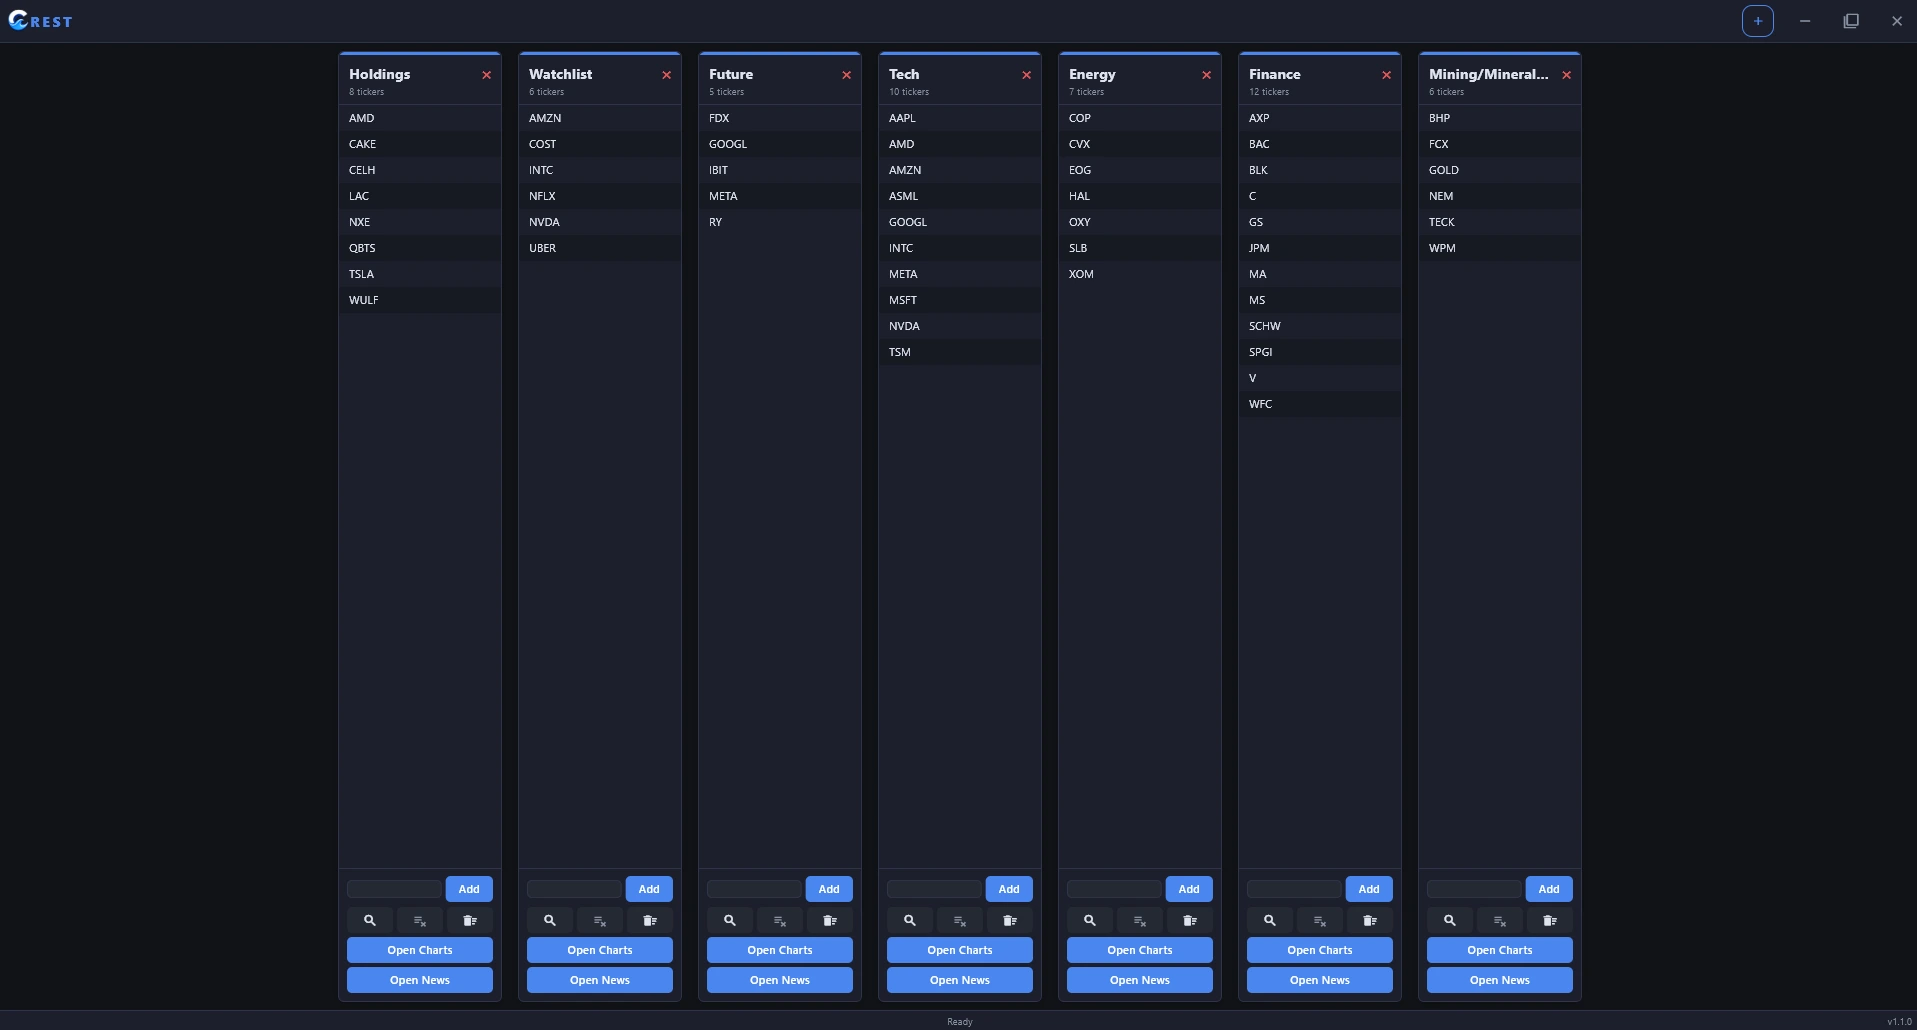Click remove-selected list icon in Finance panel
Viewport: 1917px width, 1030px height.
click(1320, 920)
